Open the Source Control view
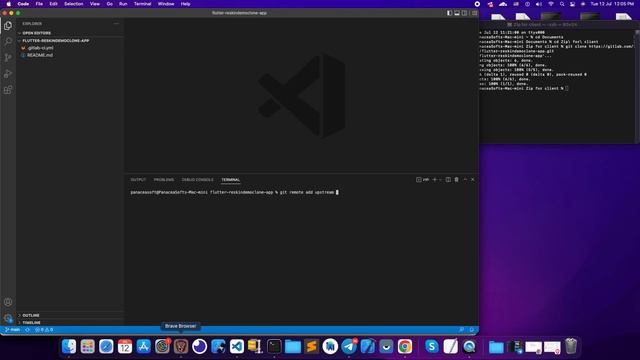The width and height of the screenshot is (640, 360). coord(8,58)
